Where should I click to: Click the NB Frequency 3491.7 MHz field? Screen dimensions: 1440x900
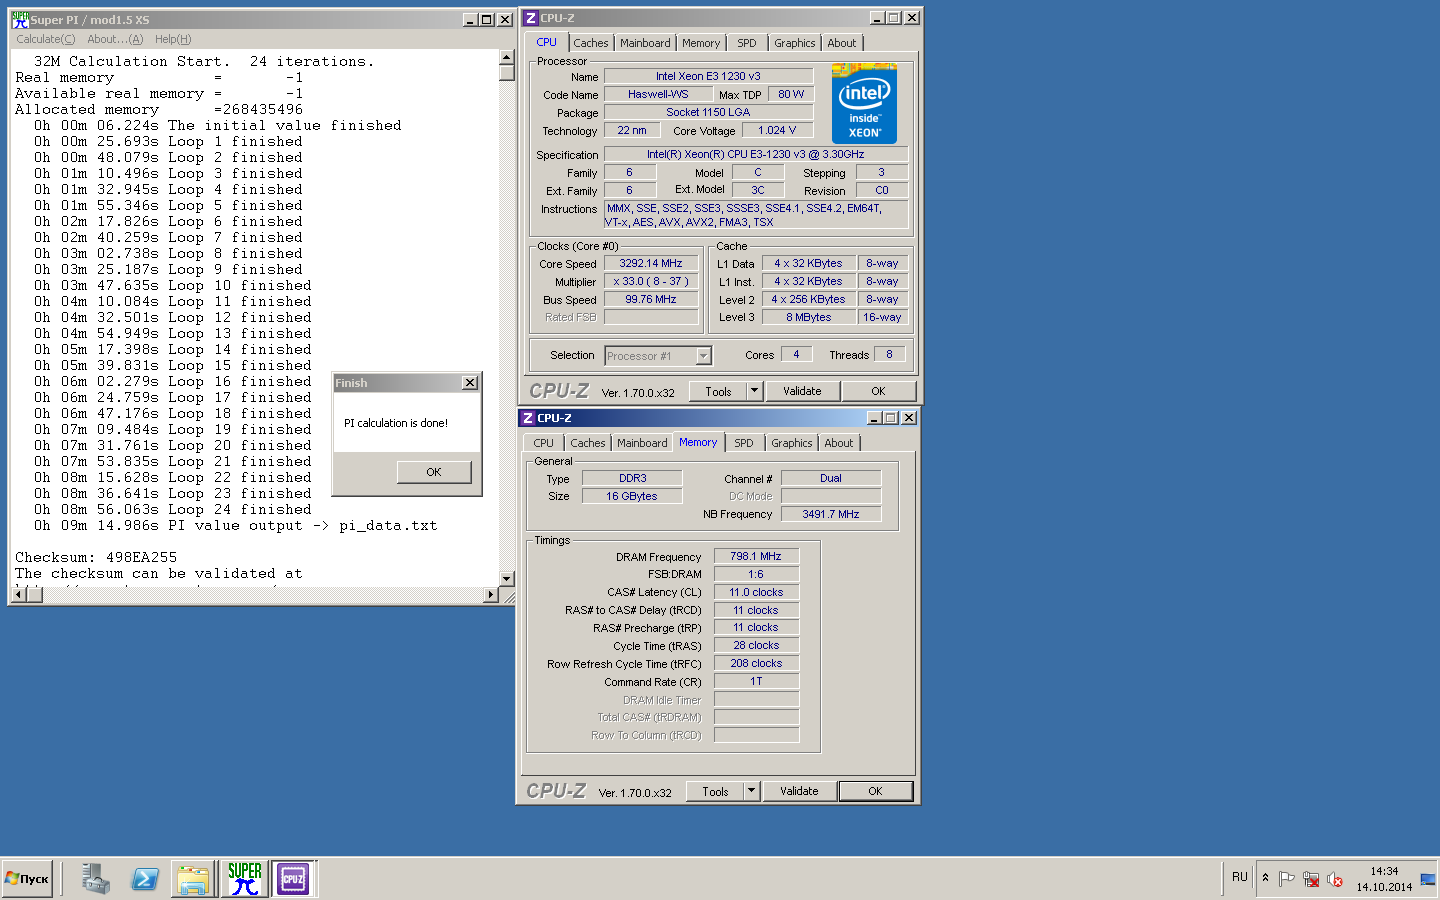(831, 514)
